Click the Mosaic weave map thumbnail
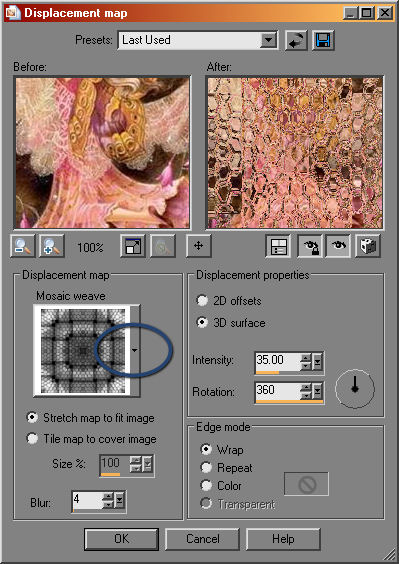Screen dimensions: 399x564 82,350
